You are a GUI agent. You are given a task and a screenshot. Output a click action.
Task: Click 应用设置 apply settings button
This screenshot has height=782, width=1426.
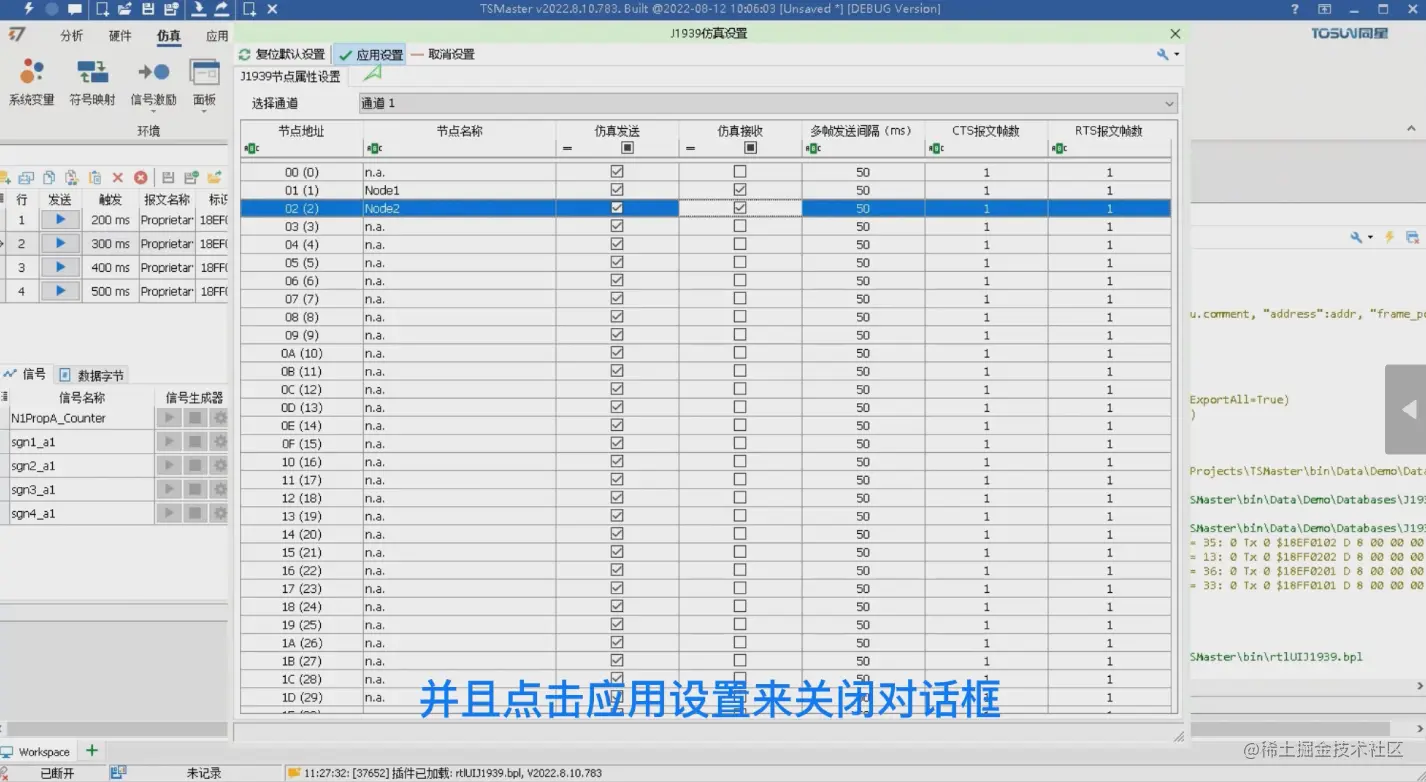[x=371, y=55]
